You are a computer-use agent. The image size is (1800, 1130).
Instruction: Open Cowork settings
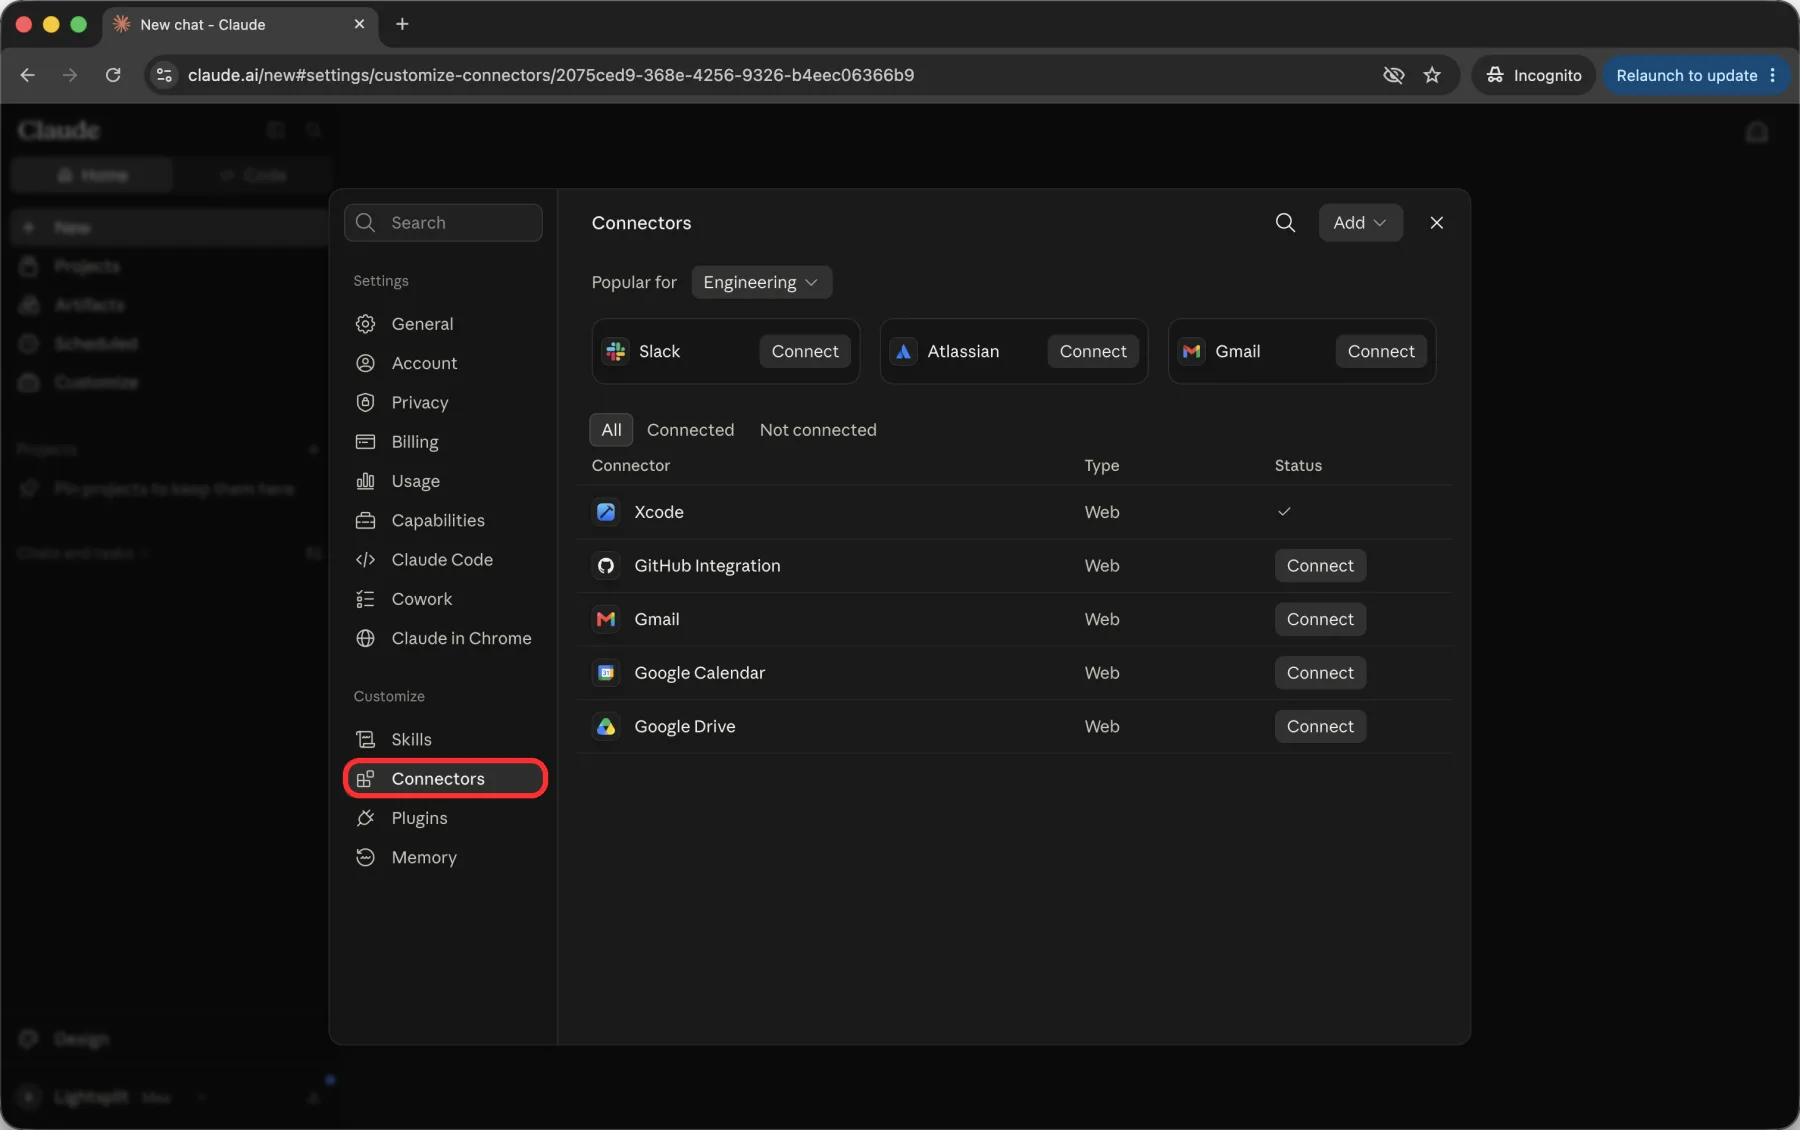click(445, 599)
